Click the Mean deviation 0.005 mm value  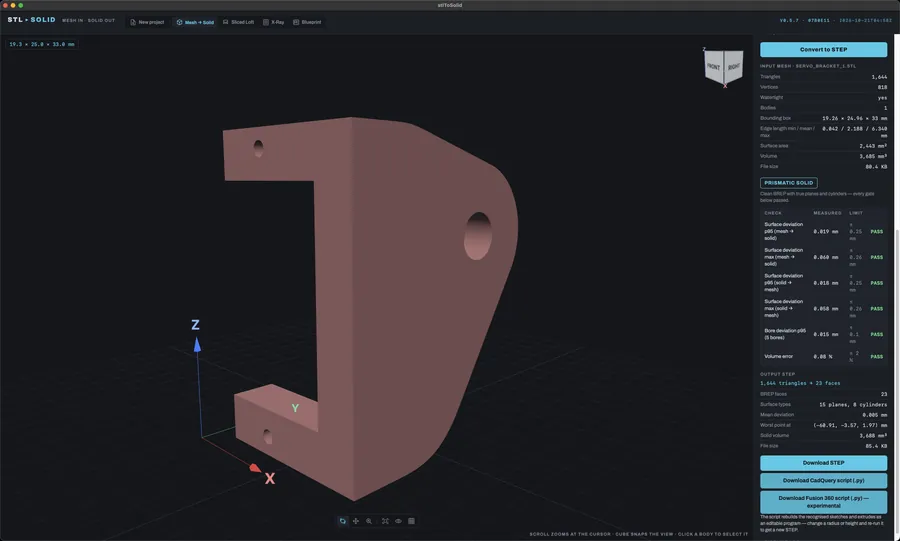pos(874,415)
